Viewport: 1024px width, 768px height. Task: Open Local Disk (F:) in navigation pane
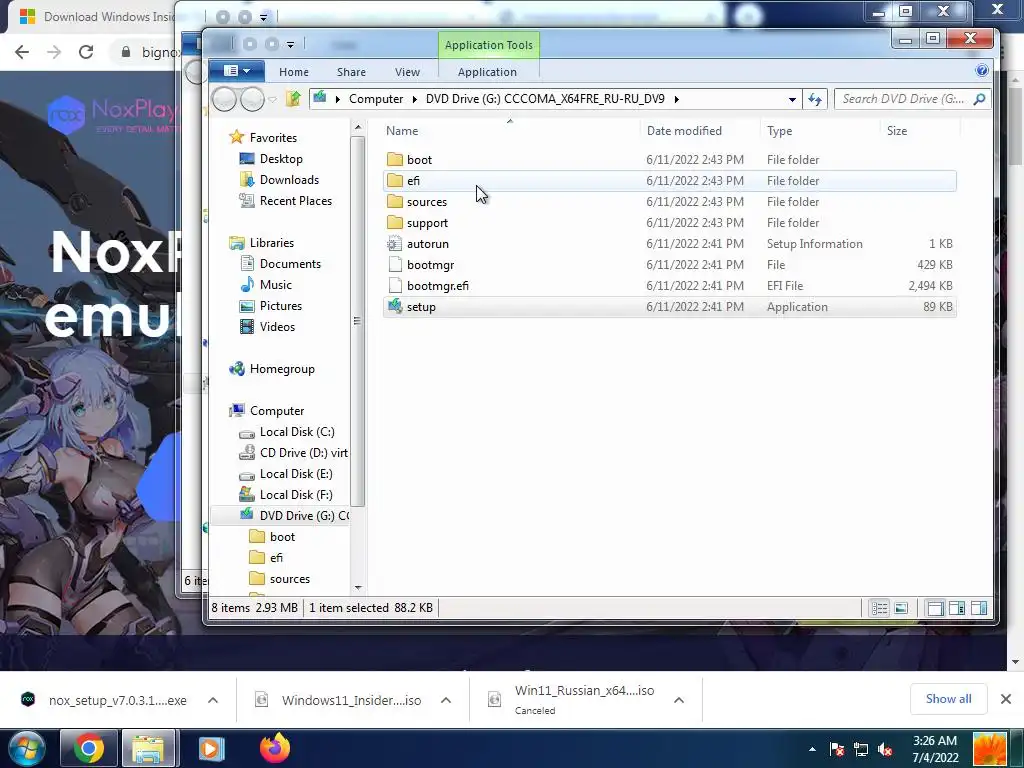click(x=296, y=494)
